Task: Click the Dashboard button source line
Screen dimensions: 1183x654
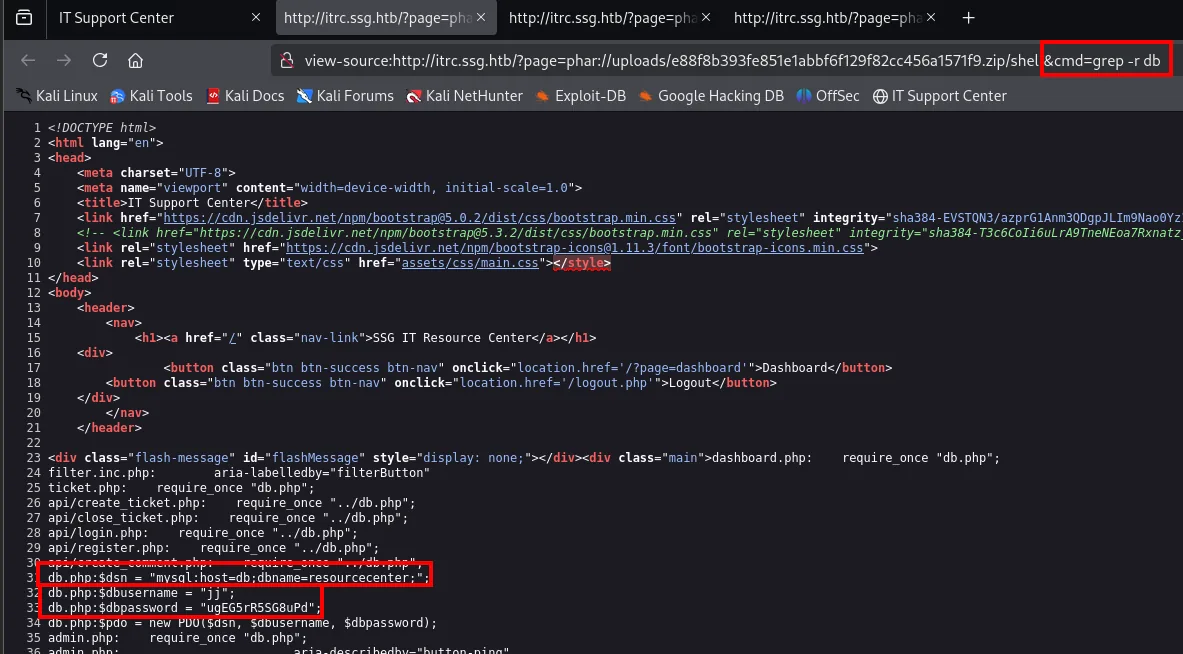Action: coord(527,368)
